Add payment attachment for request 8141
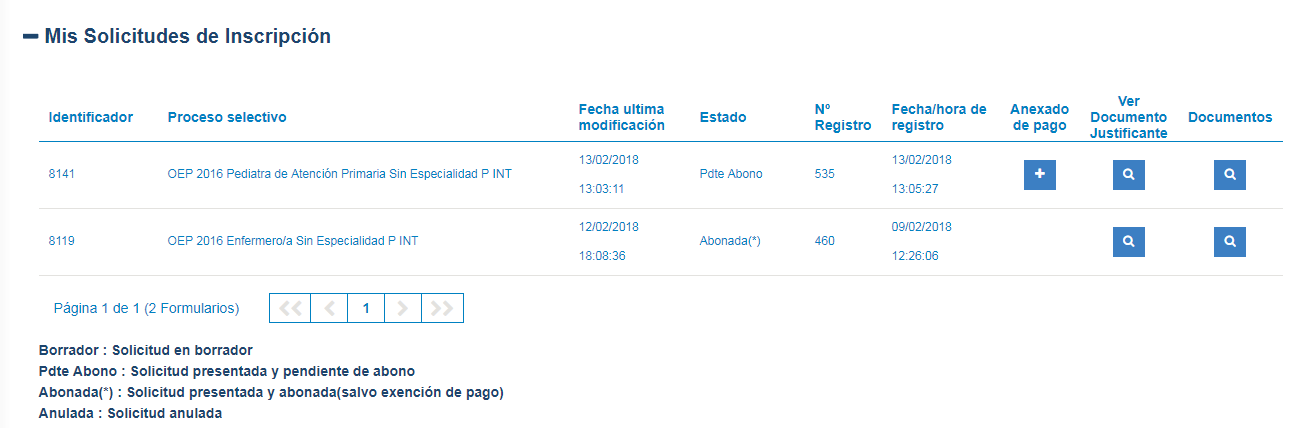The width and height of the screenshot is (1297, 428). point(1040,174)
